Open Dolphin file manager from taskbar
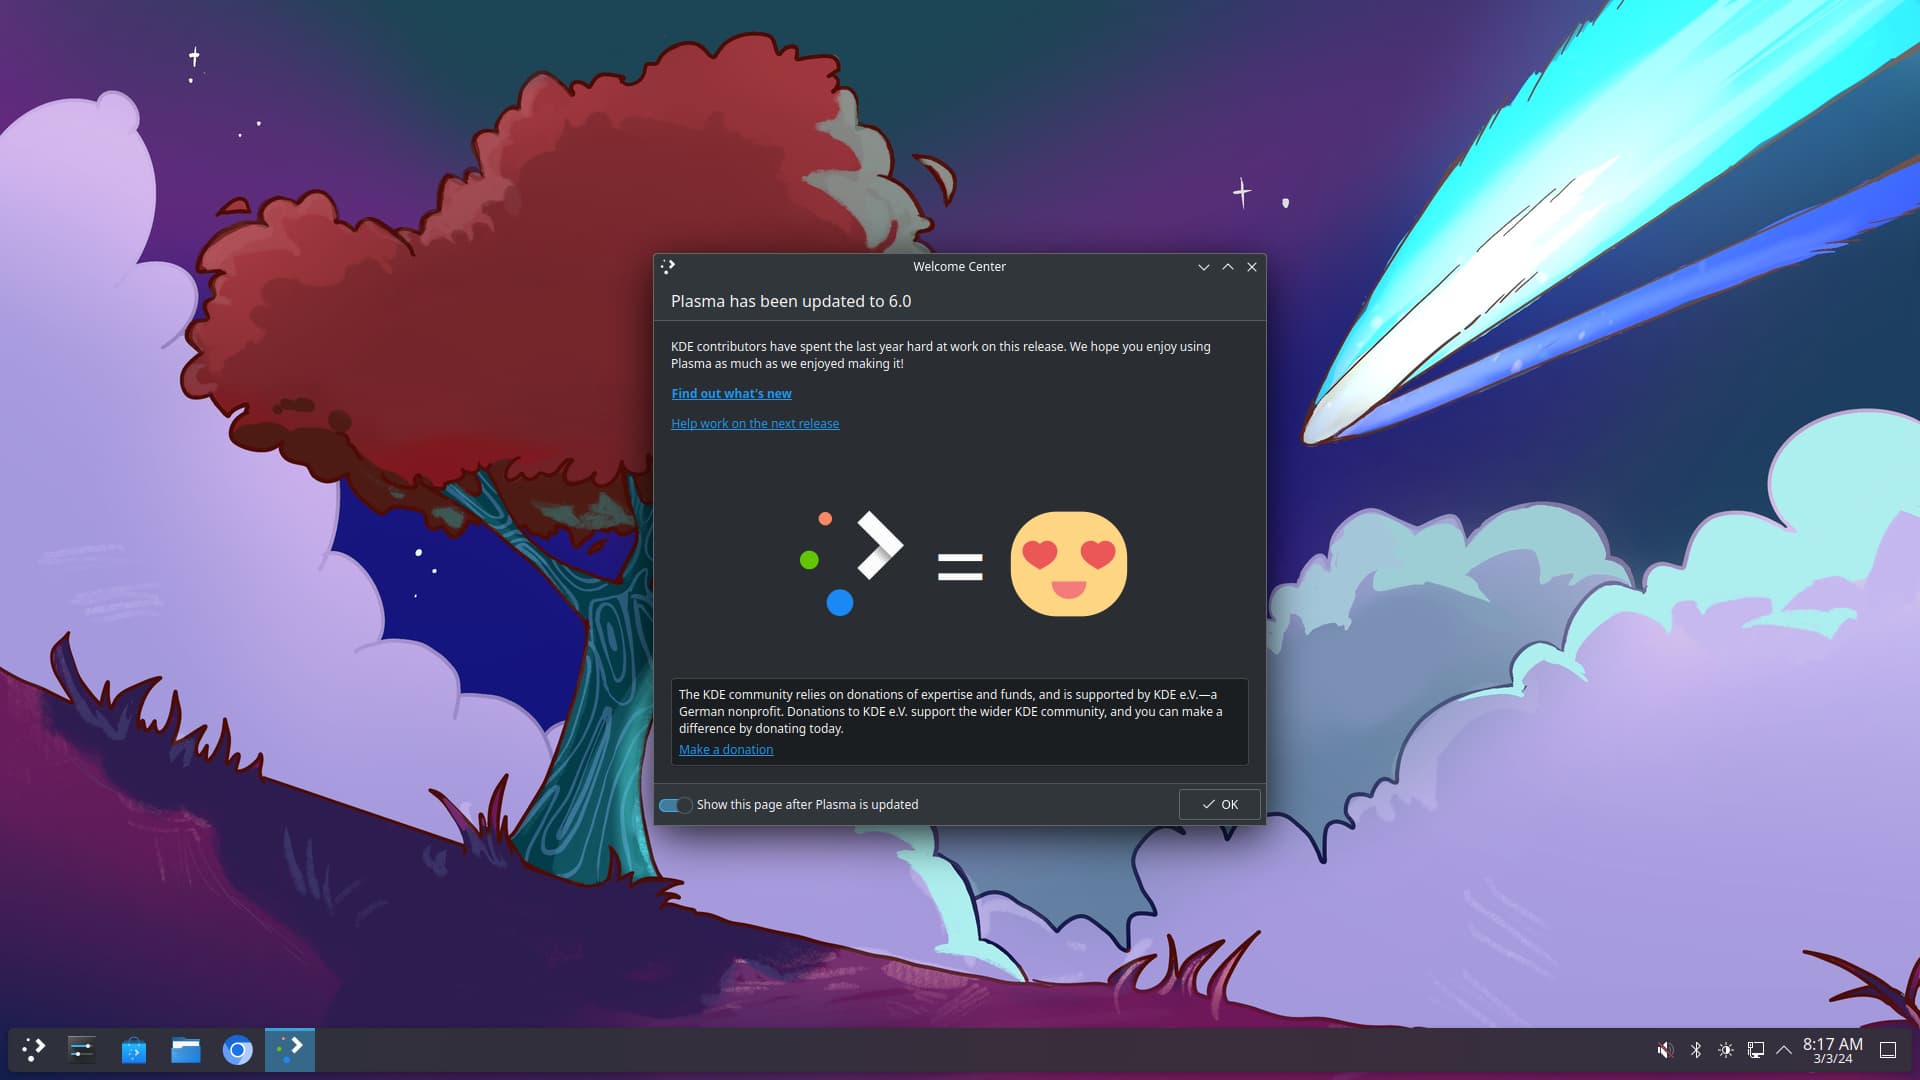 186,1050
